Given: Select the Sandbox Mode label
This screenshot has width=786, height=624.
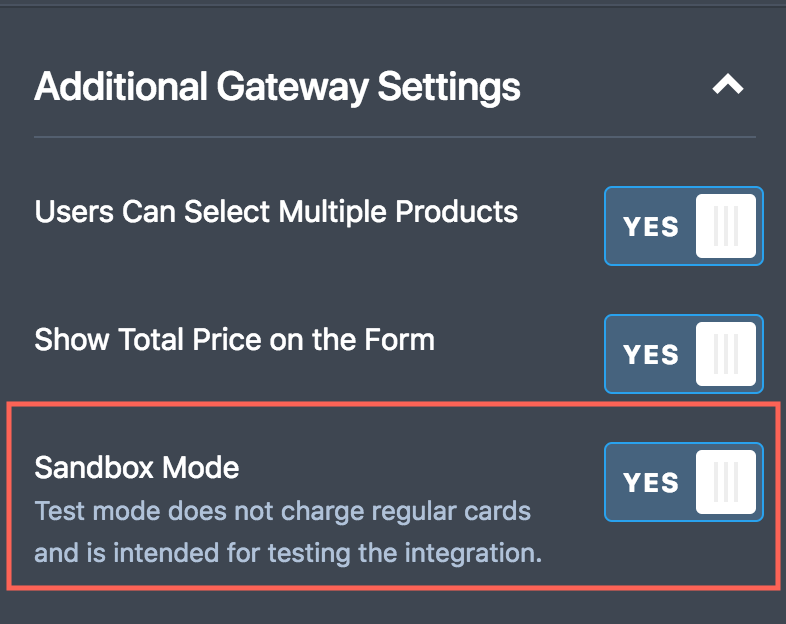Looking at the screenshot, I should pos(136,468).
